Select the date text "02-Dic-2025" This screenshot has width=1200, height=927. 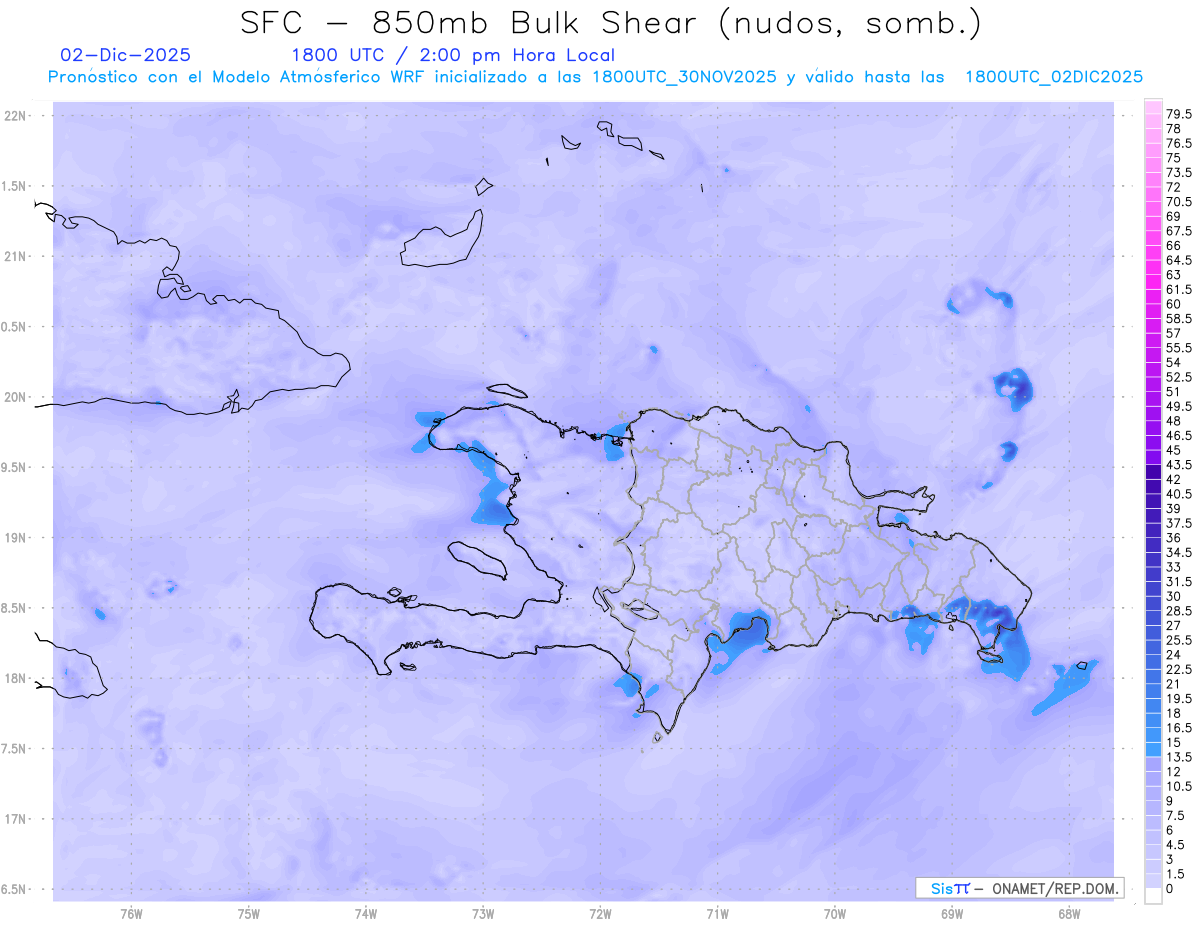(126, 55)
